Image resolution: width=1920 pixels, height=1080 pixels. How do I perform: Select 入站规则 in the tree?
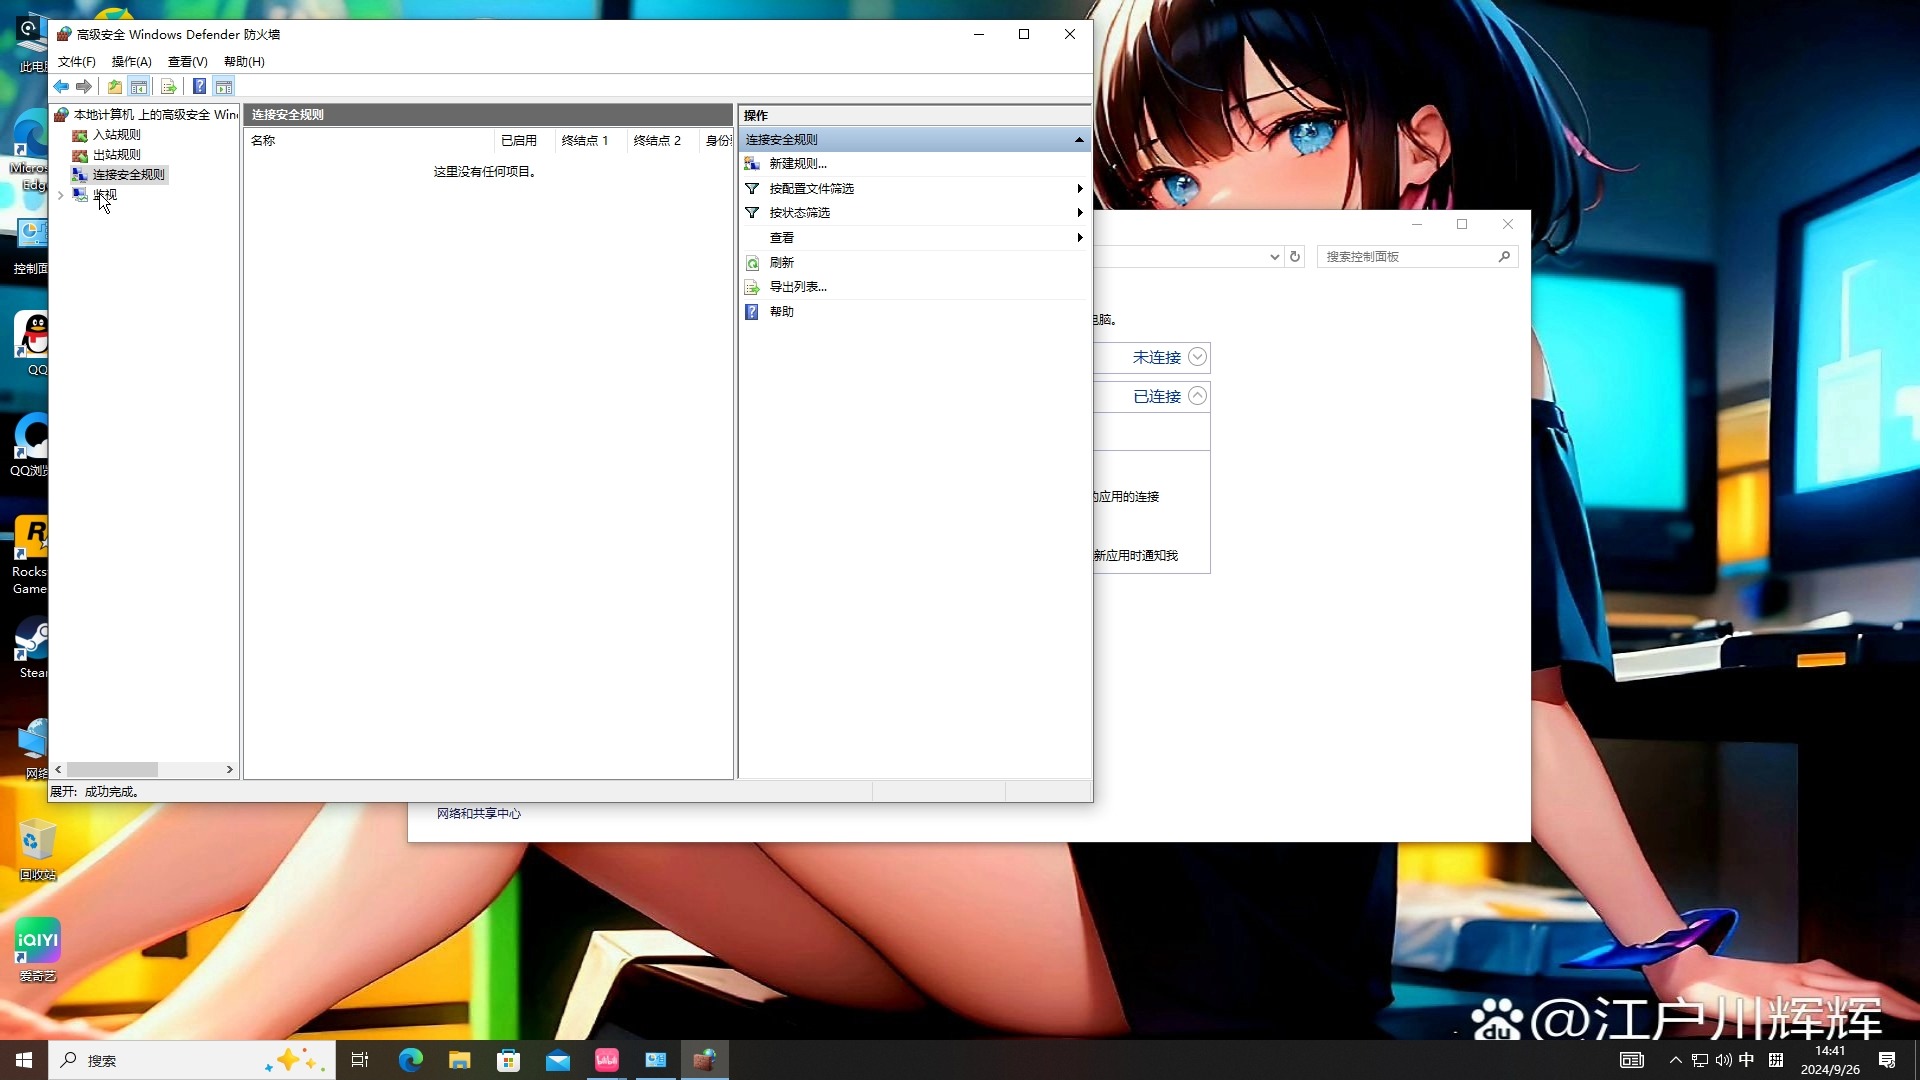coord(116,135)
